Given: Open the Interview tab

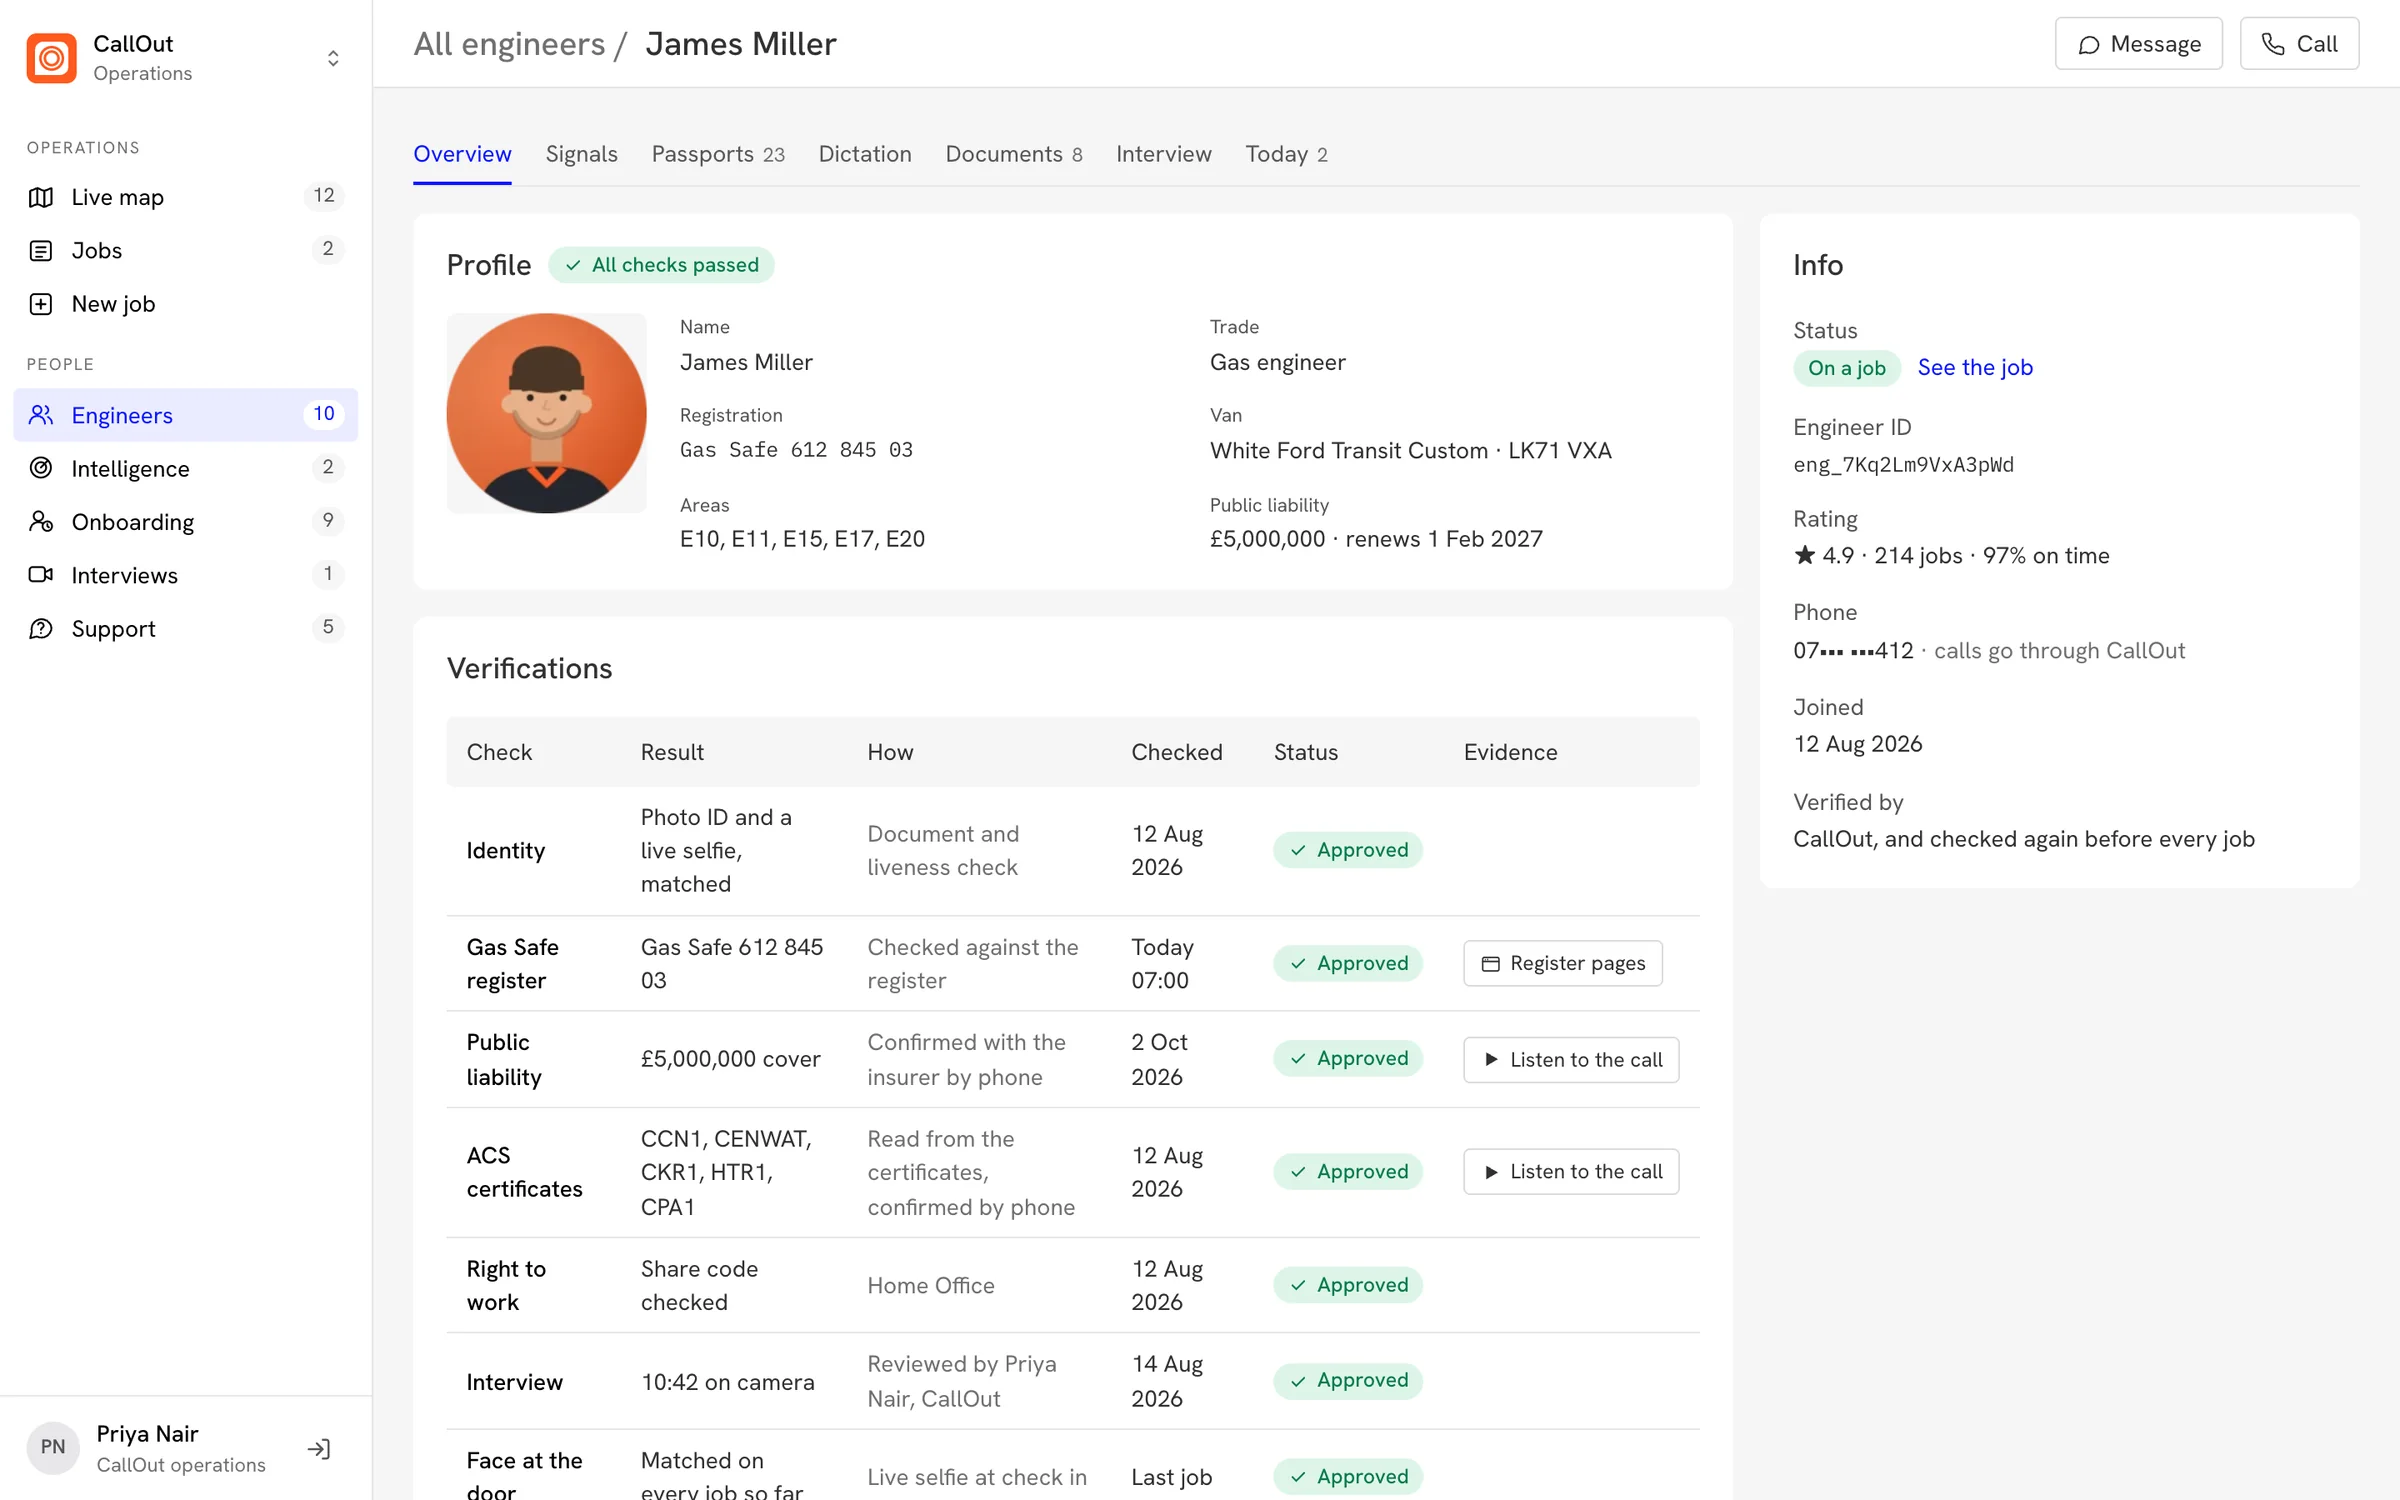Looking at the screenshot, I should [1163, 154].
